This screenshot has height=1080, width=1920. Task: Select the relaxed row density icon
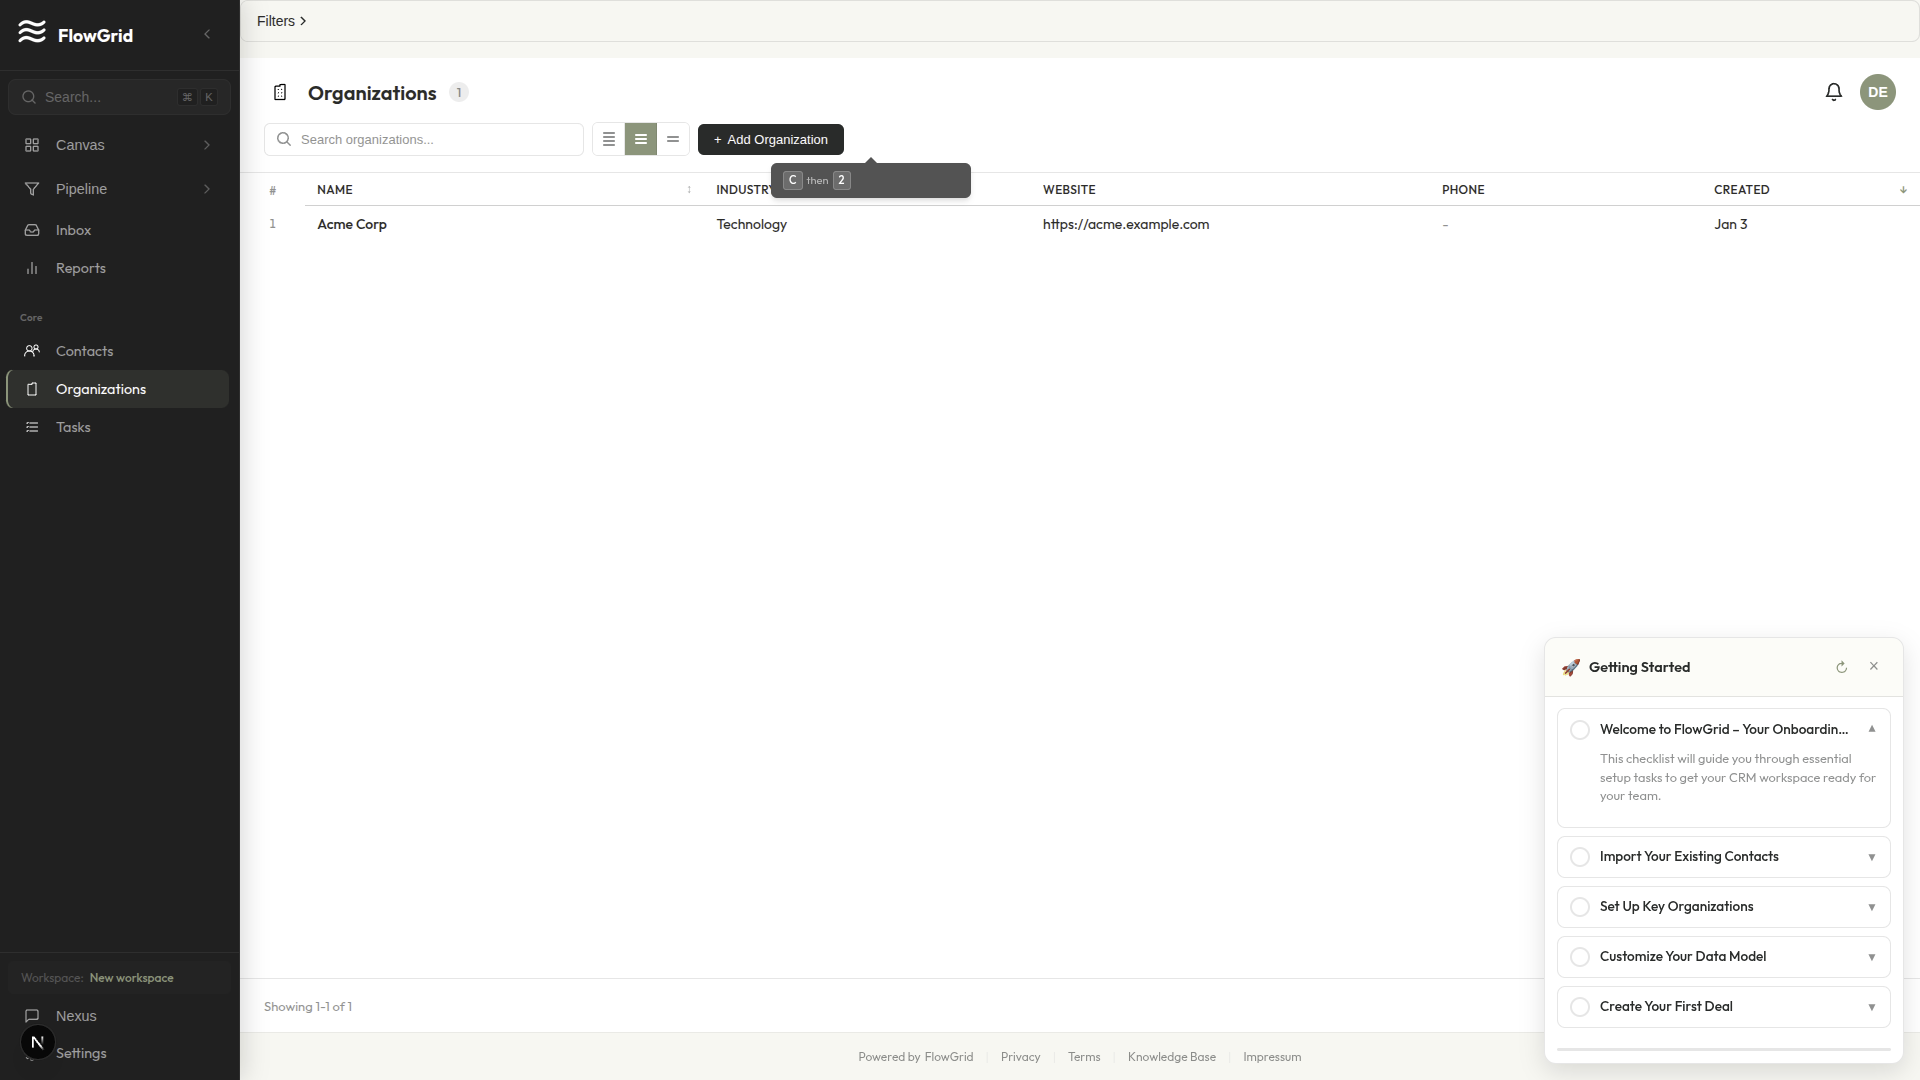point(673,139)
